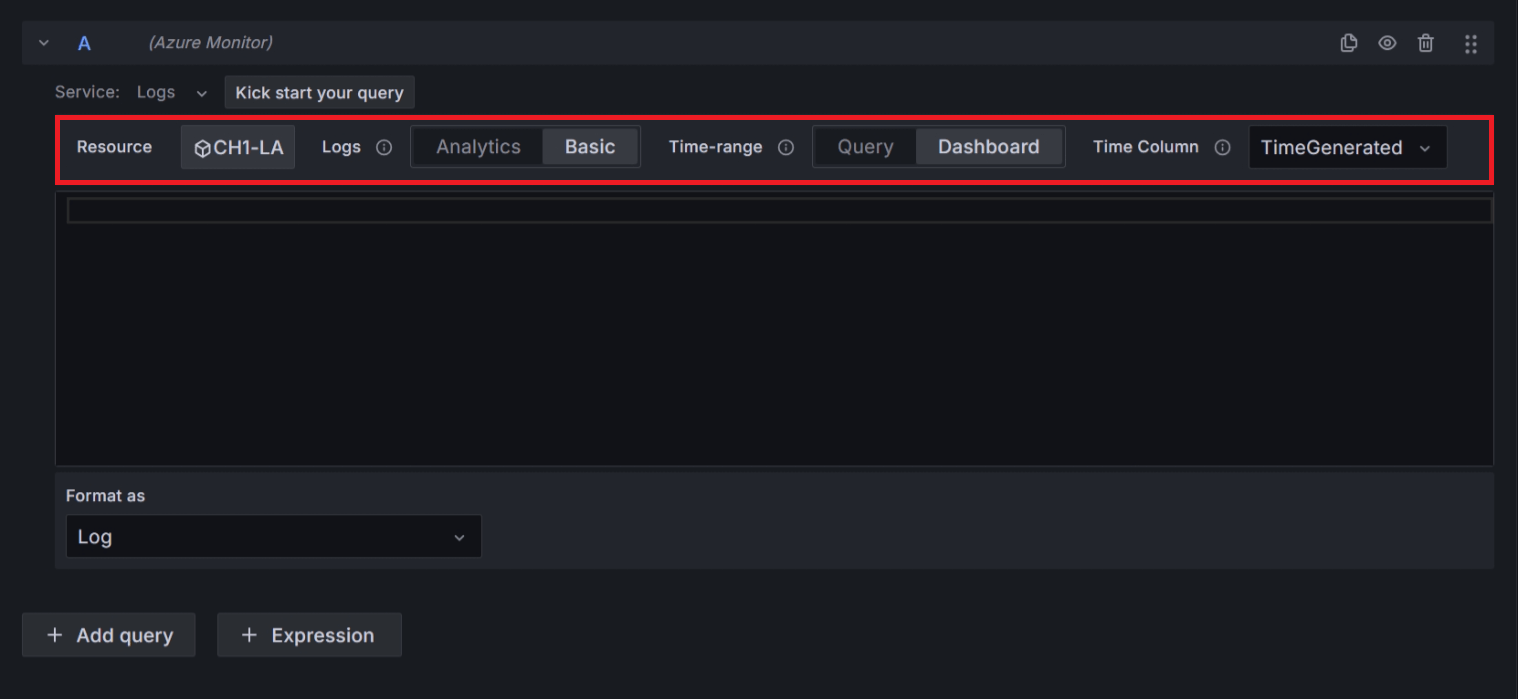
Task: Show info icon next to Time Column
Action: pos(1222,147)
